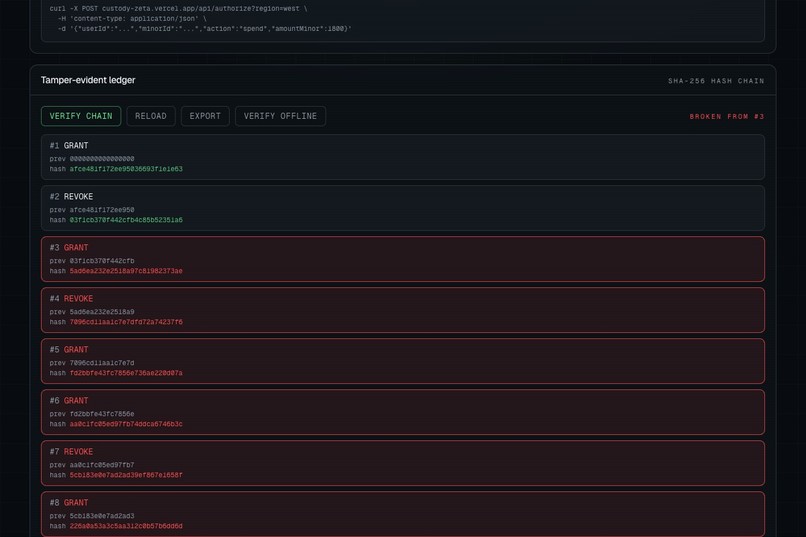Select ledger entry '#3 GRANT' title
Screen dimensions: 806x537
coord(69,248)
